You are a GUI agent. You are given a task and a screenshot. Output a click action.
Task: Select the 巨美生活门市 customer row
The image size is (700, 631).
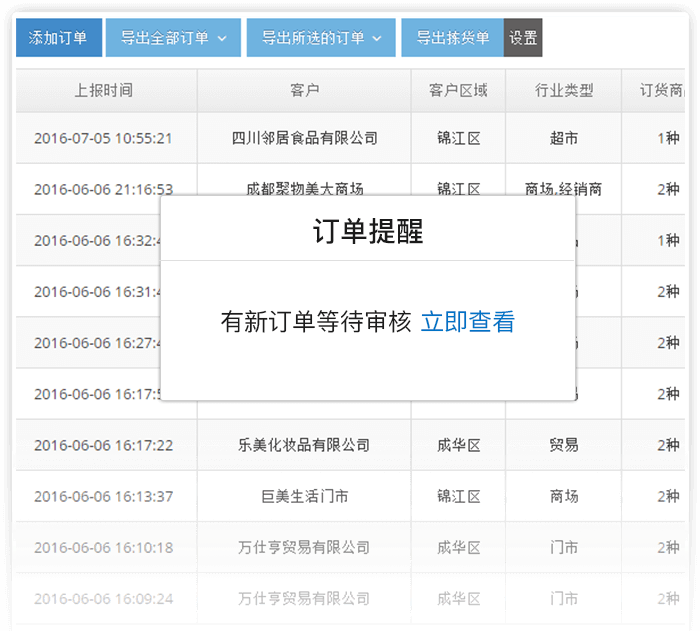(304, 496)
